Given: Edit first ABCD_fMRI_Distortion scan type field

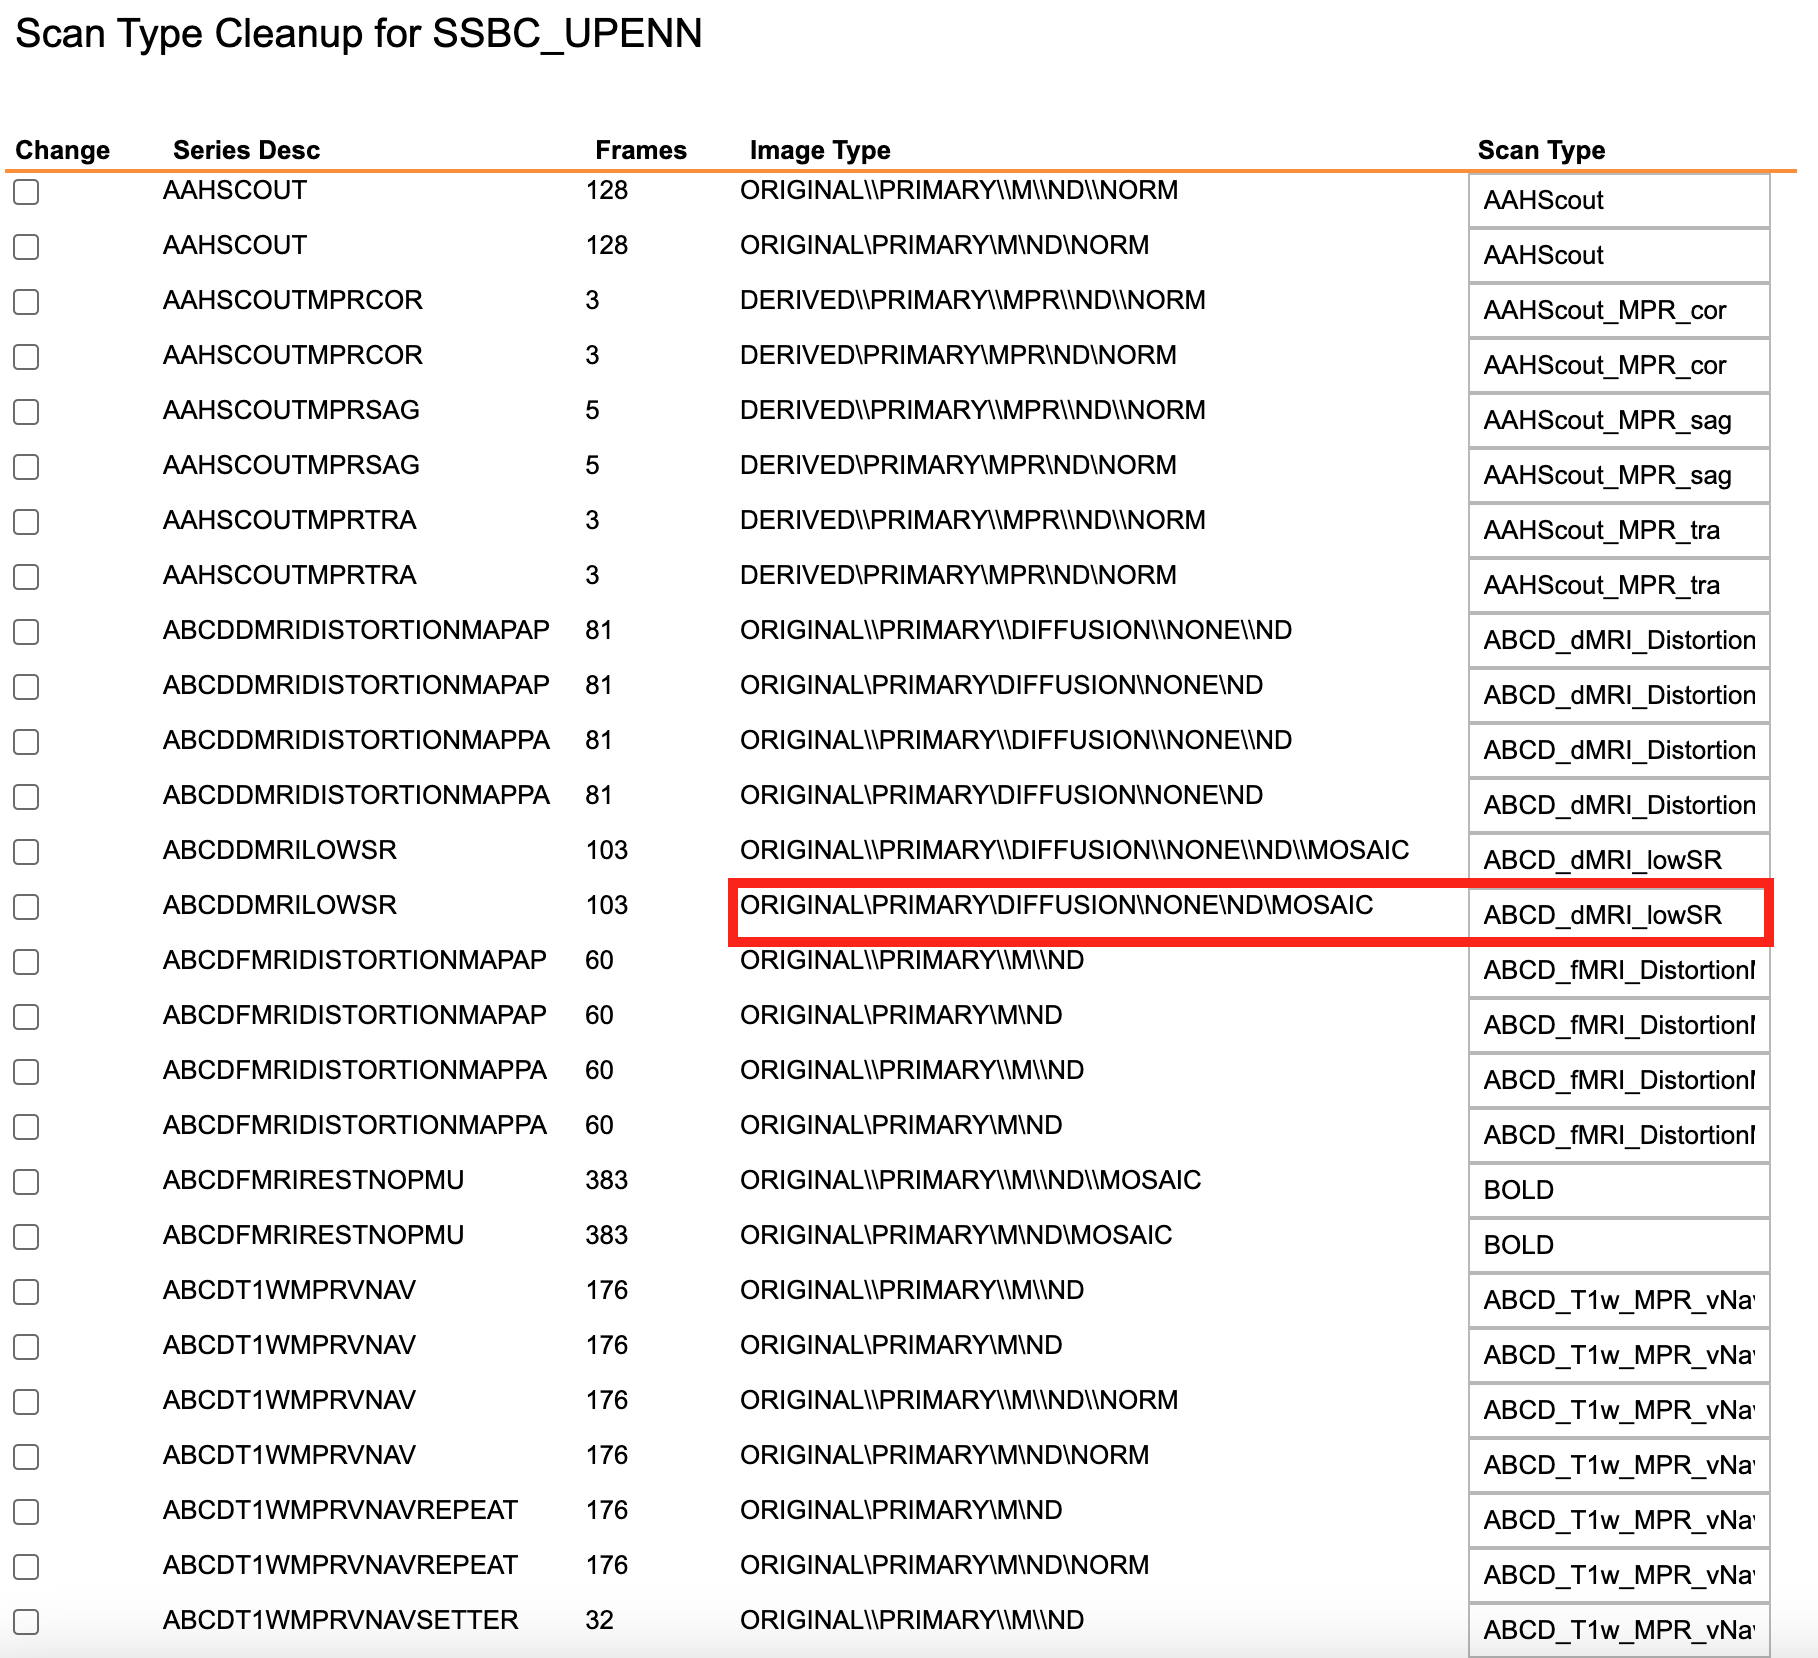Looking at the screenshot, I should 1619,970.
